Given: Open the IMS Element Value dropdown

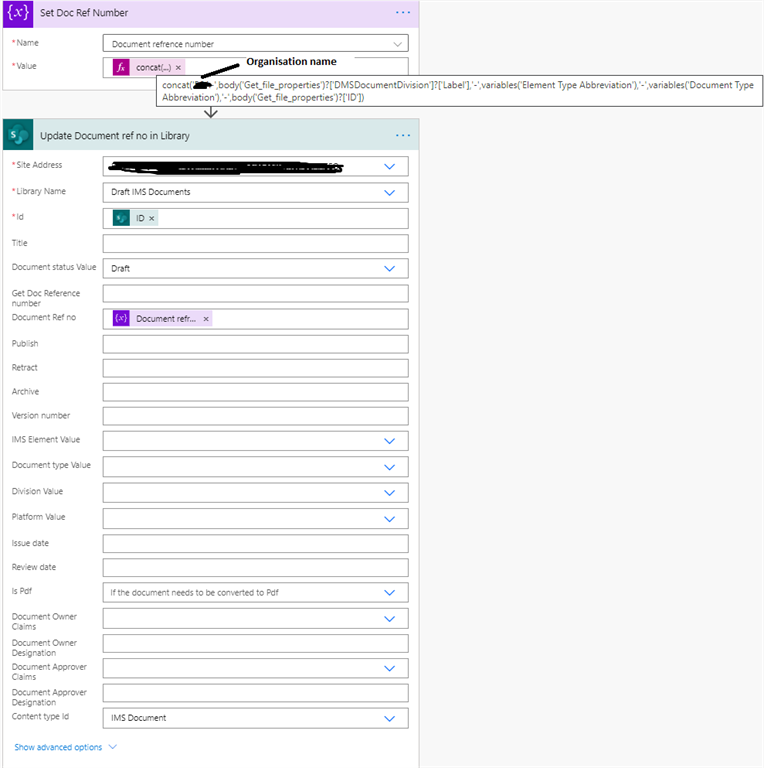Looking at the screenshot, I should [x=389, y=441].
